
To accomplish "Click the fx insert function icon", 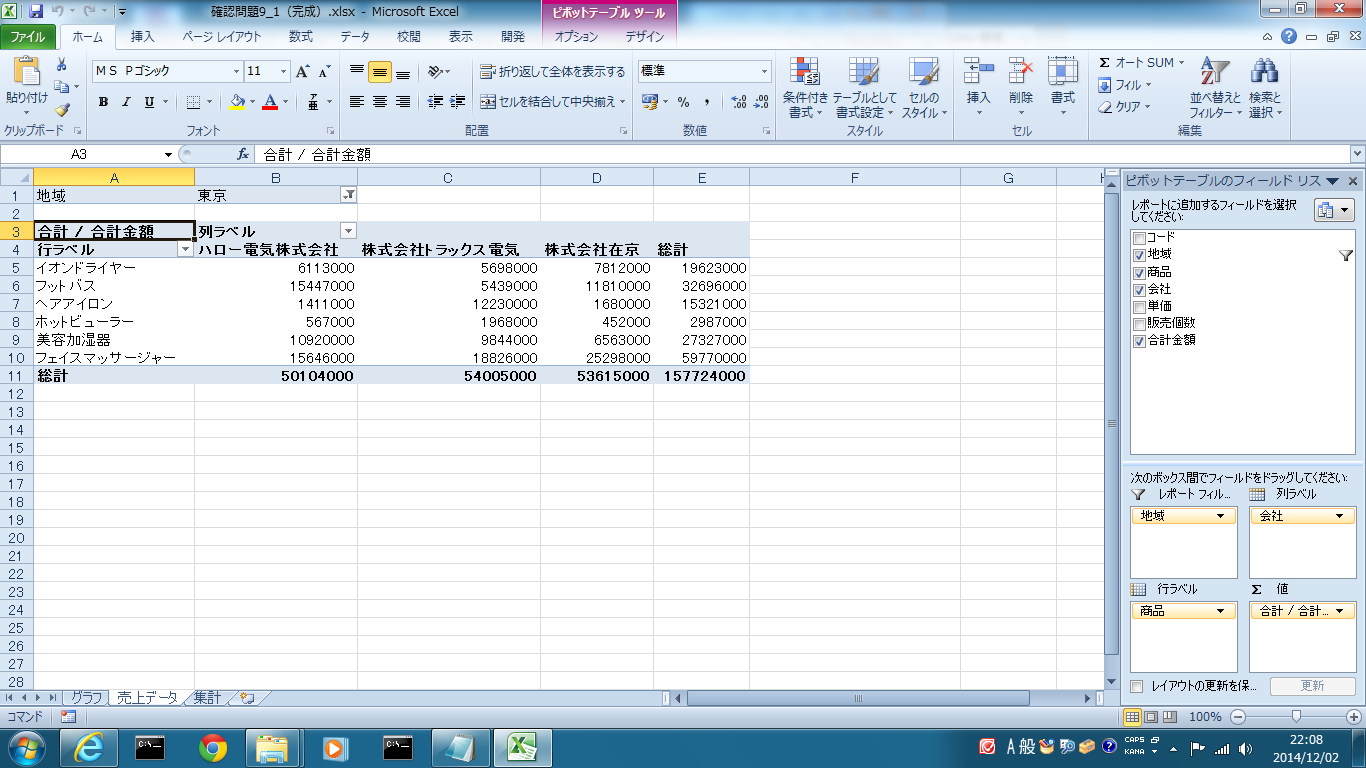I will click(242, 155).
